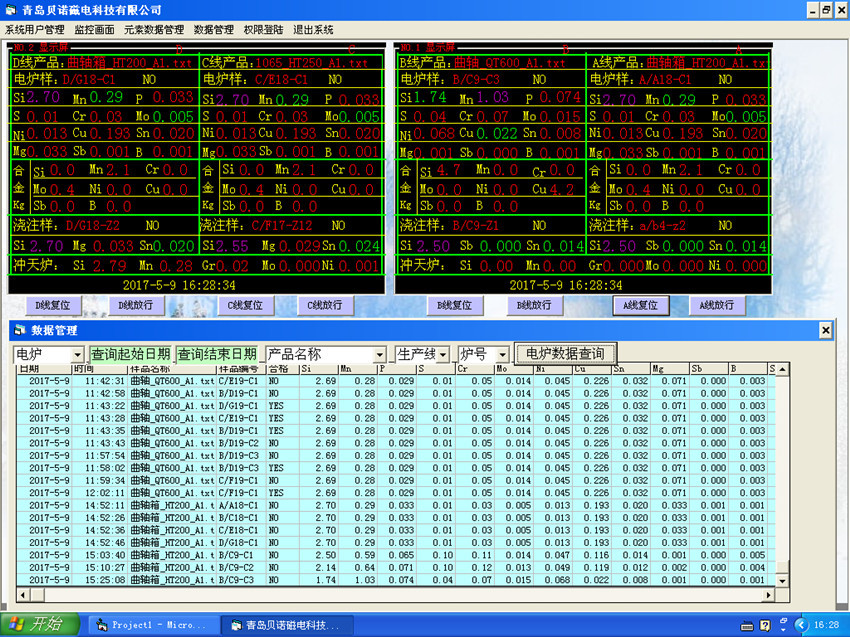Click the C线复位 button
This screenshot has height=637, width=850.
click(x=246, y=305)
